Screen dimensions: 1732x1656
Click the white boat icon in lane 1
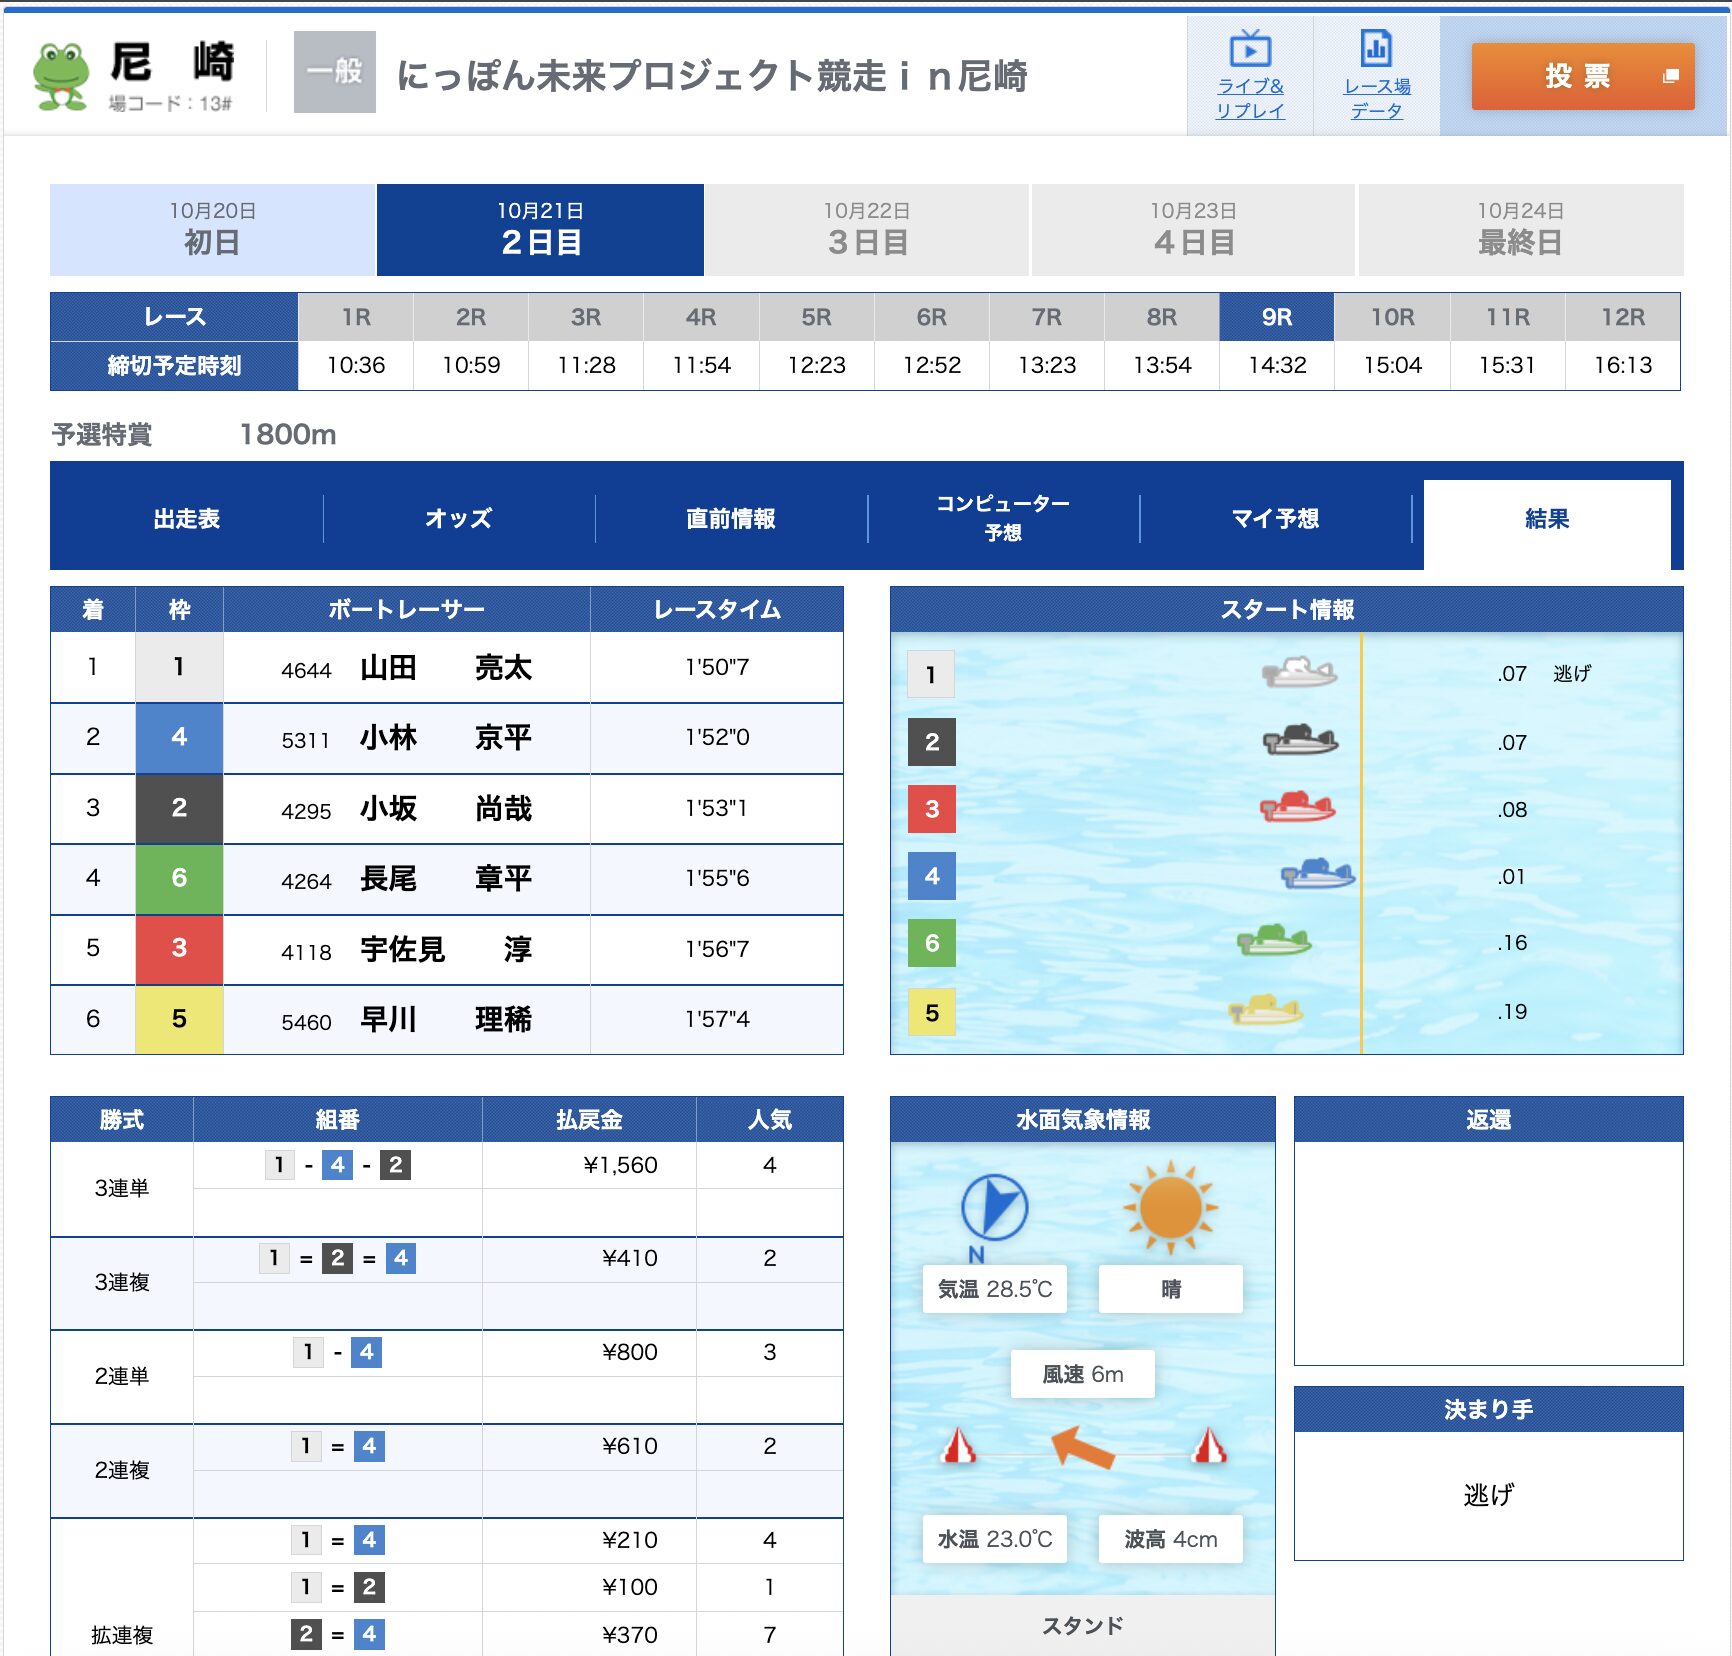click(1299, 672)
